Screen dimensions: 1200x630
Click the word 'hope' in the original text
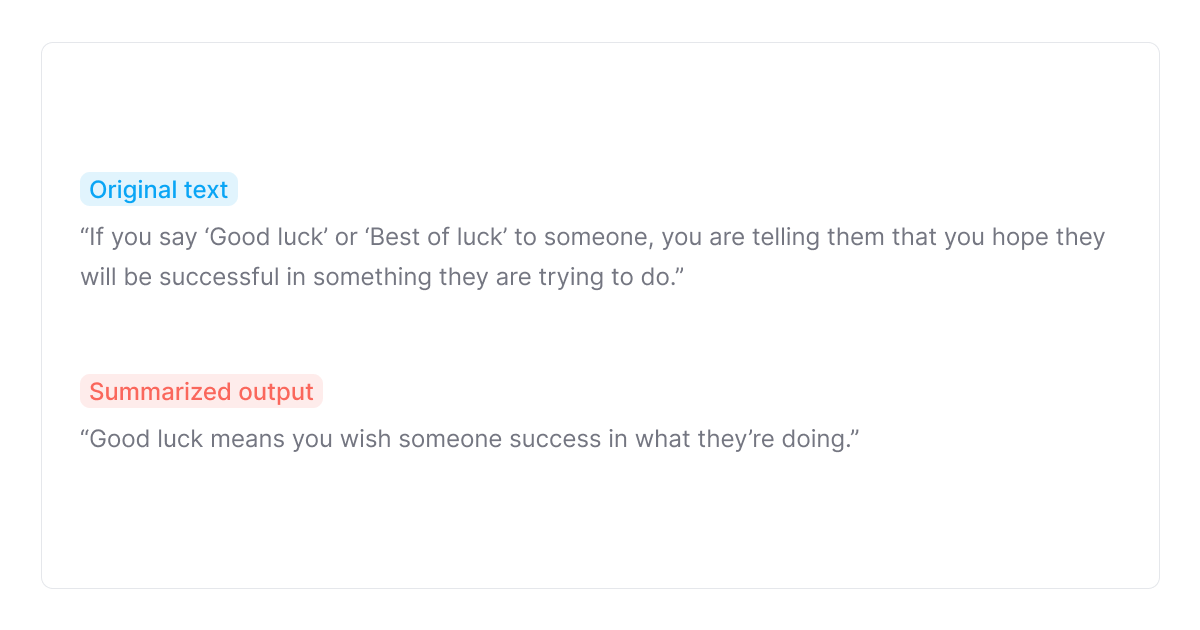pos(1003,238)
